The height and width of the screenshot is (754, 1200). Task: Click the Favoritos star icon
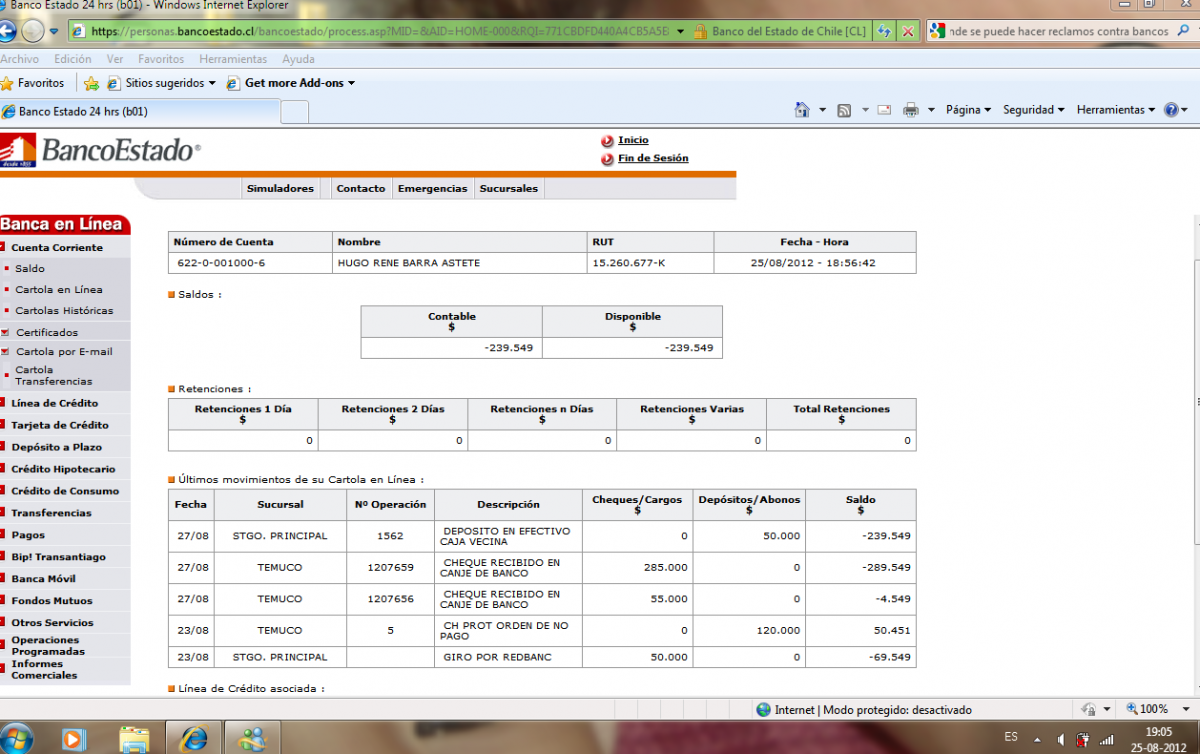pos(7,83)
